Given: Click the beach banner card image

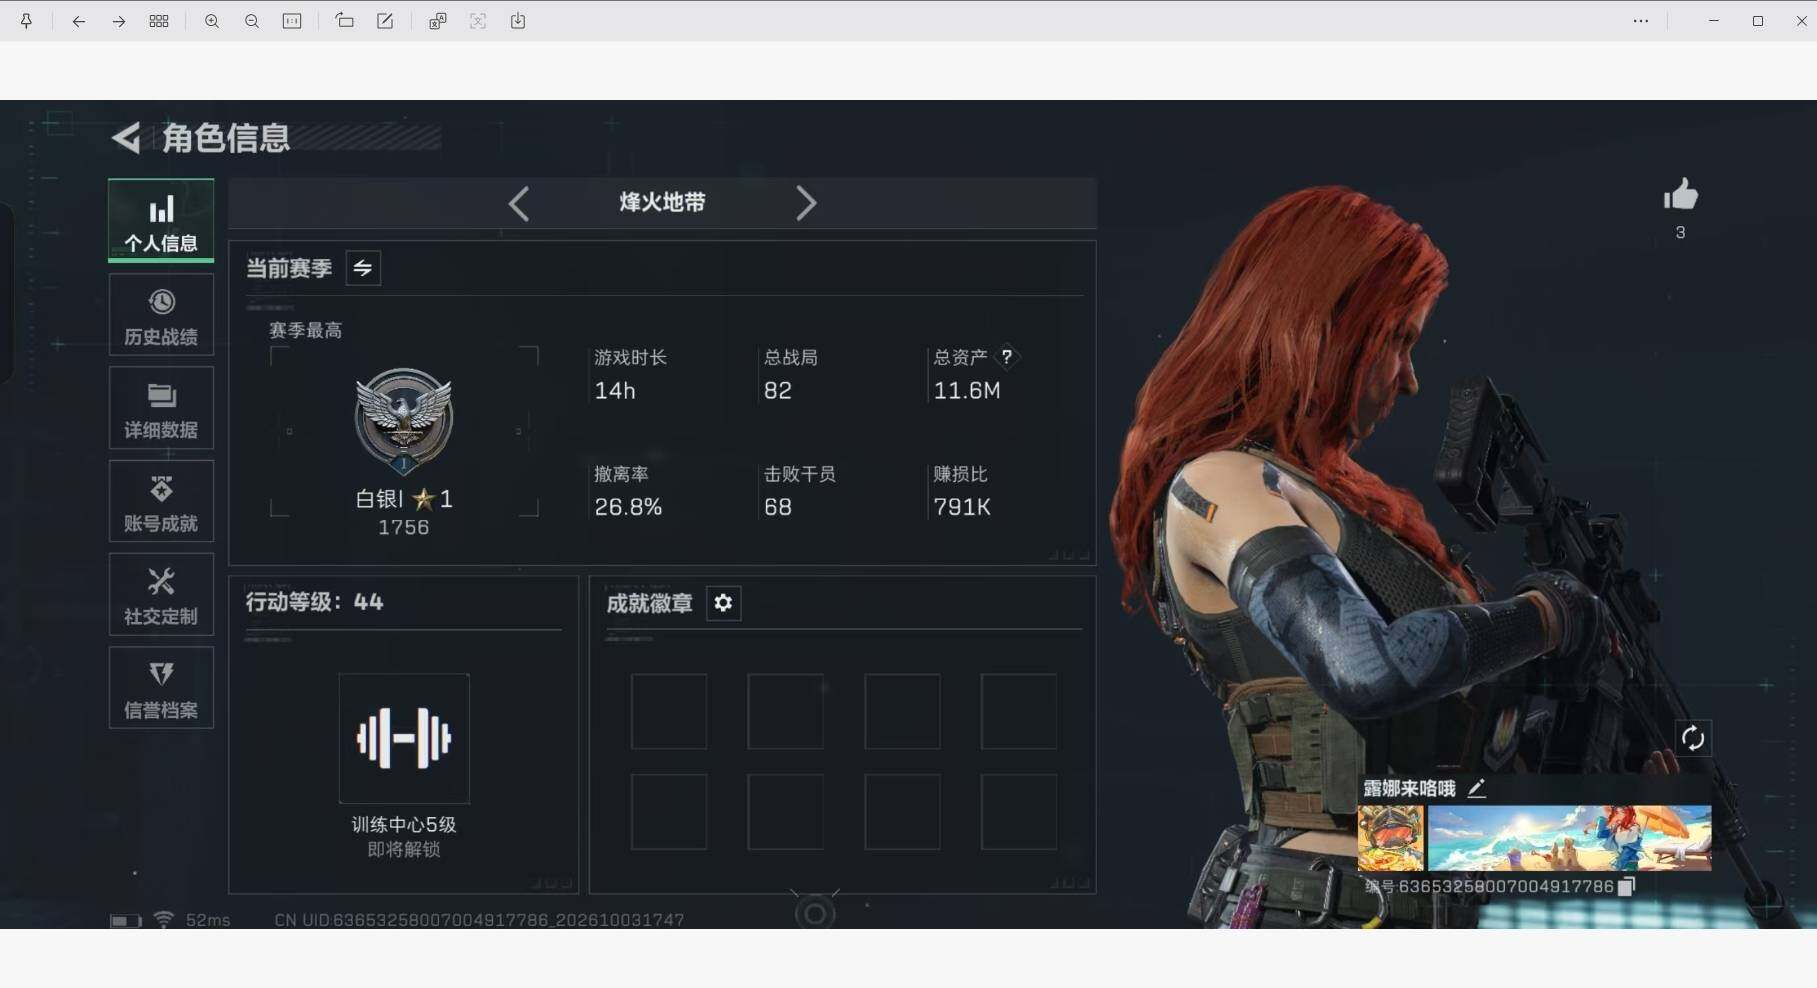Looking at the screenshot, I should coord(1569,838).
